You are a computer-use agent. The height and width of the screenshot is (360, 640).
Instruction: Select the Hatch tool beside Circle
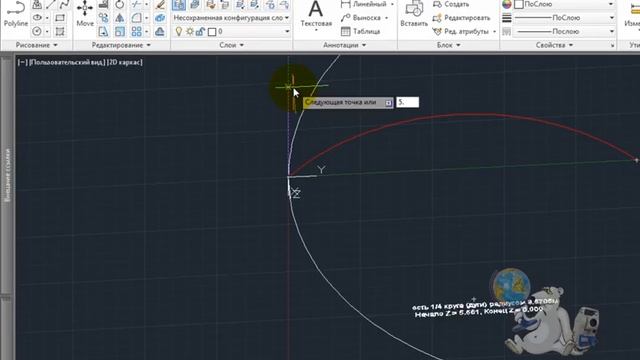coord(60,31)
